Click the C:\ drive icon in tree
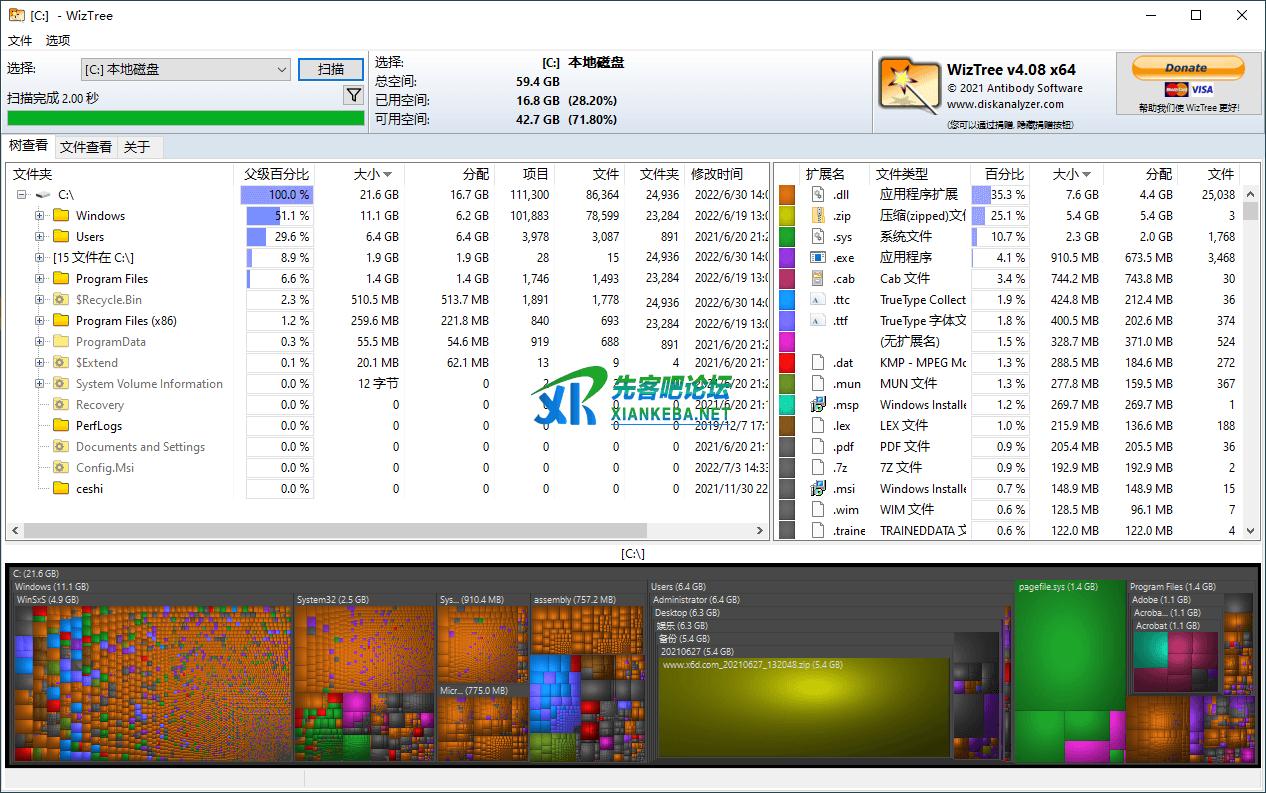The height and width of the screenshot is (793, 1266). [x=43, y=195]
